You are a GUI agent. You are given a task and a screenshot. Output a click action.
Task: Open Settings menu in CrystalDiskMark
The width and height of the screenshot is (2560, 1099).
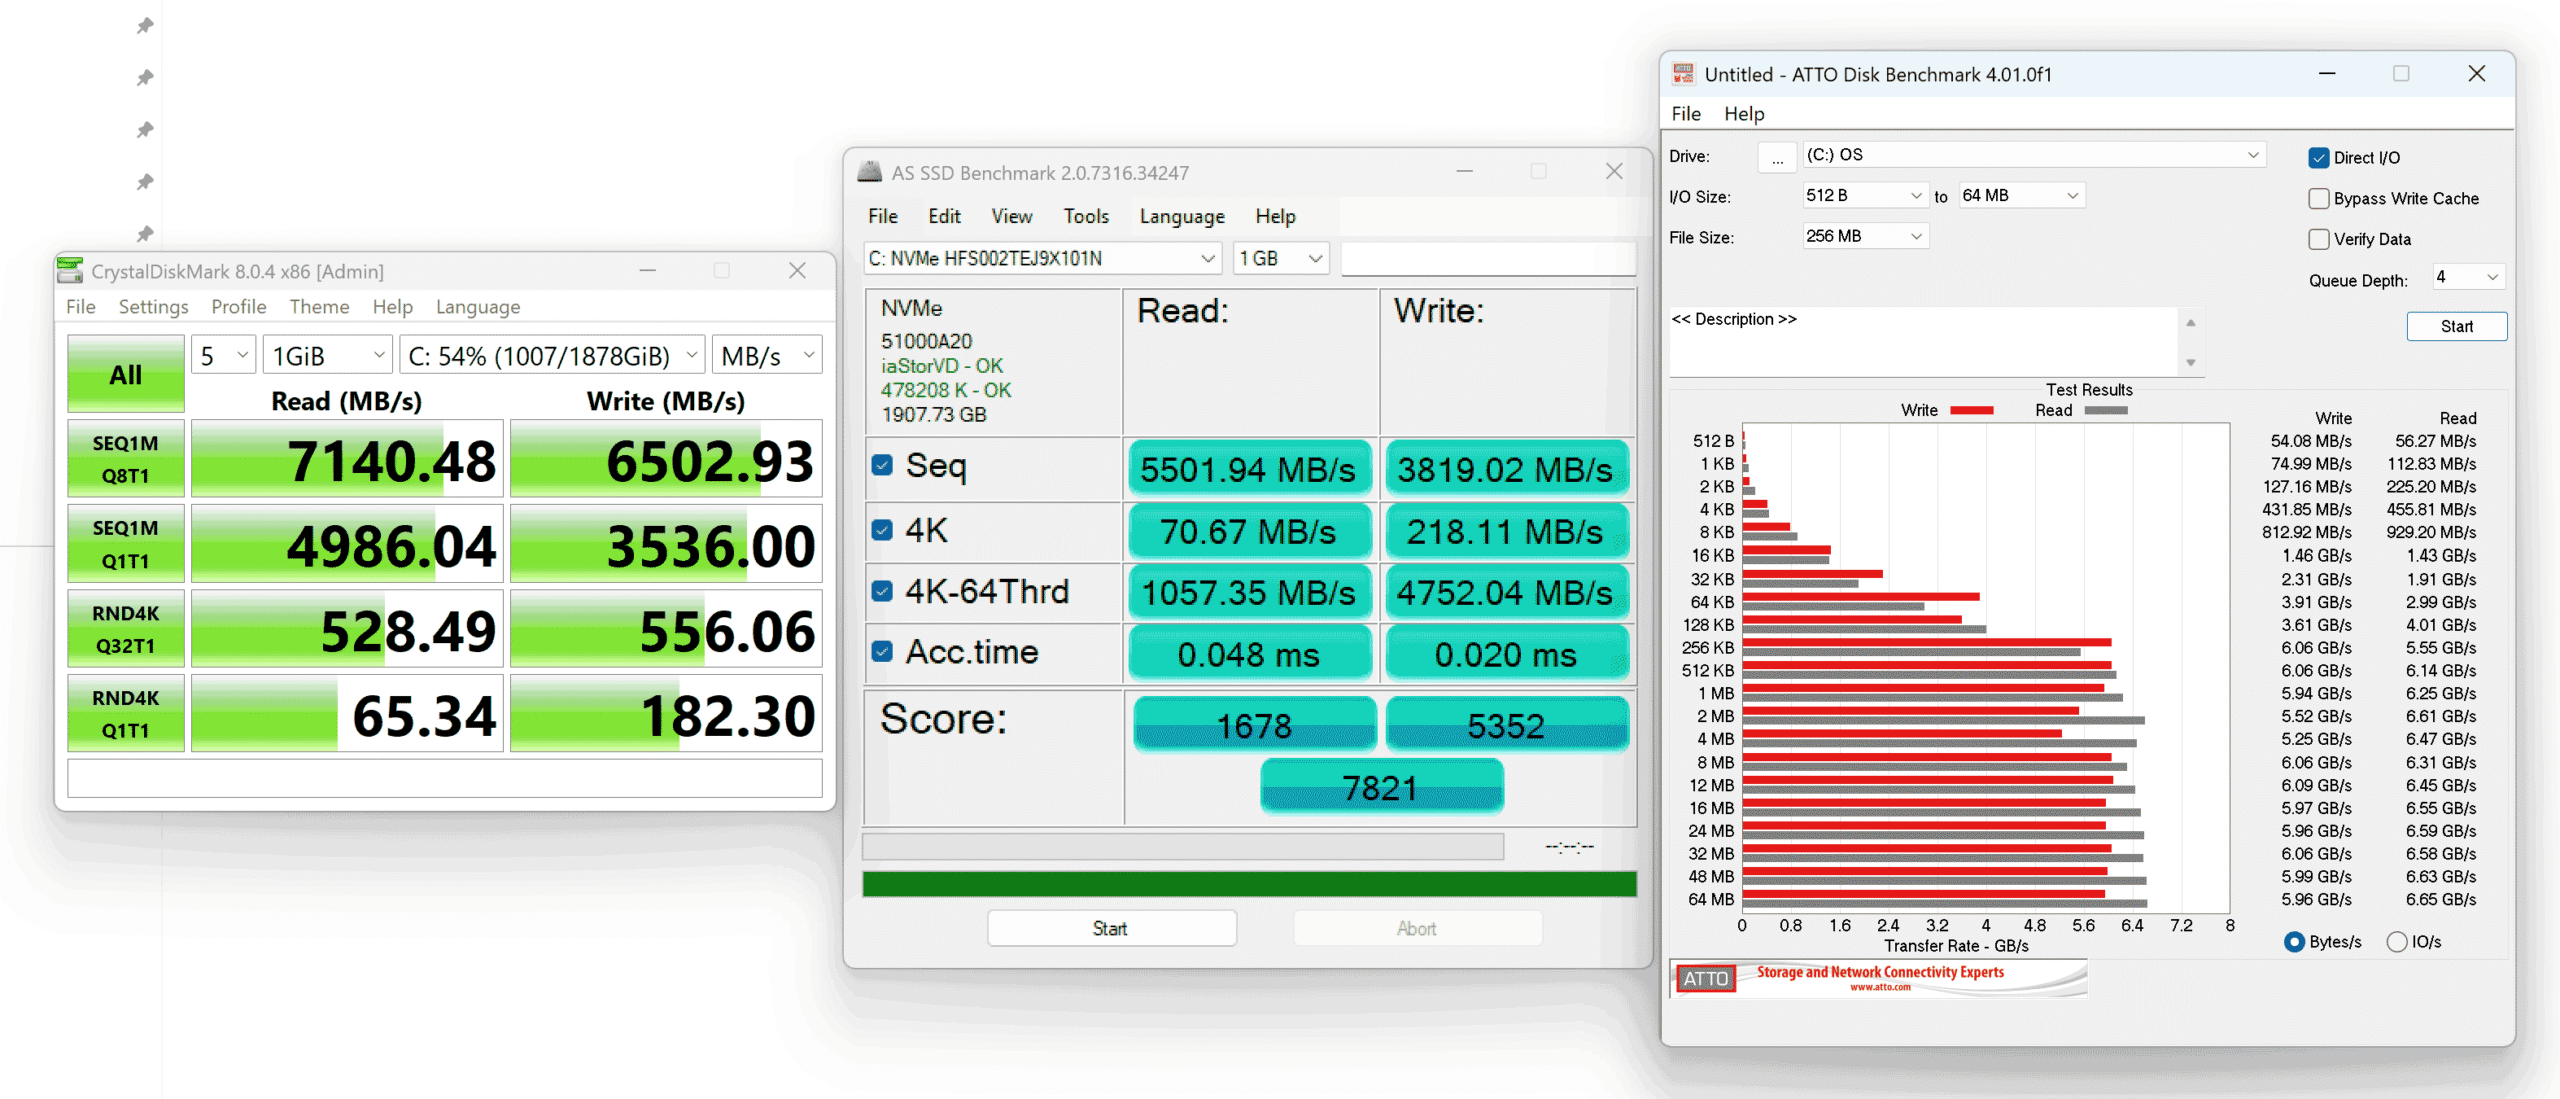coord(153,307)
